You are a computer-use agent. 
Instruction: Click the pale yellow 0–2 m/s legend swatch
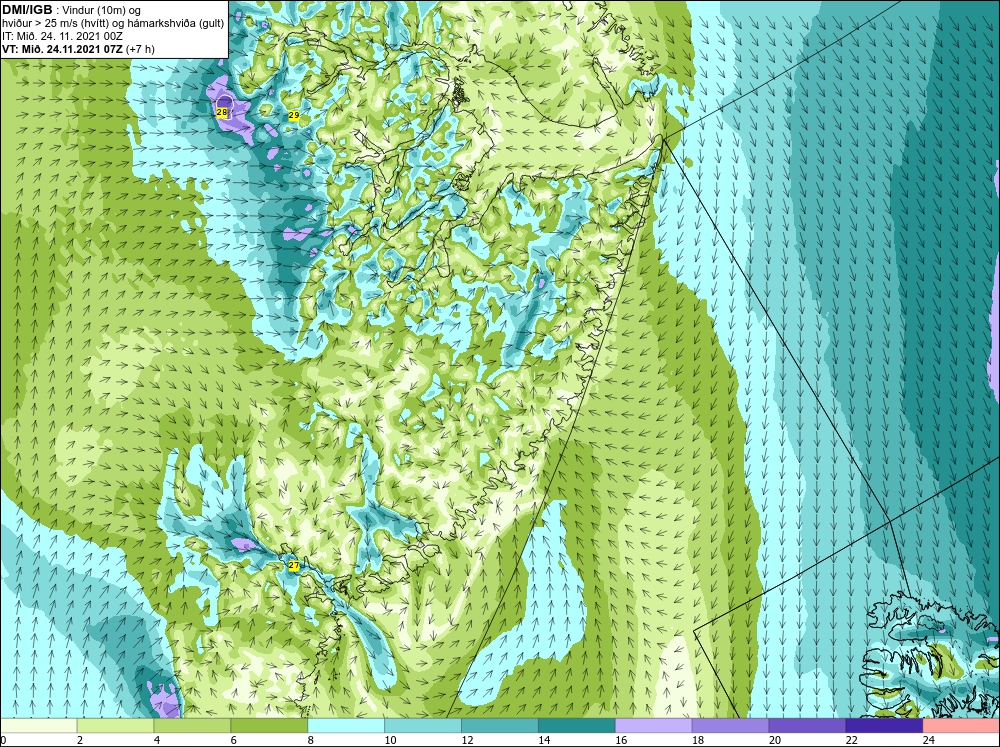coord(38,725)
